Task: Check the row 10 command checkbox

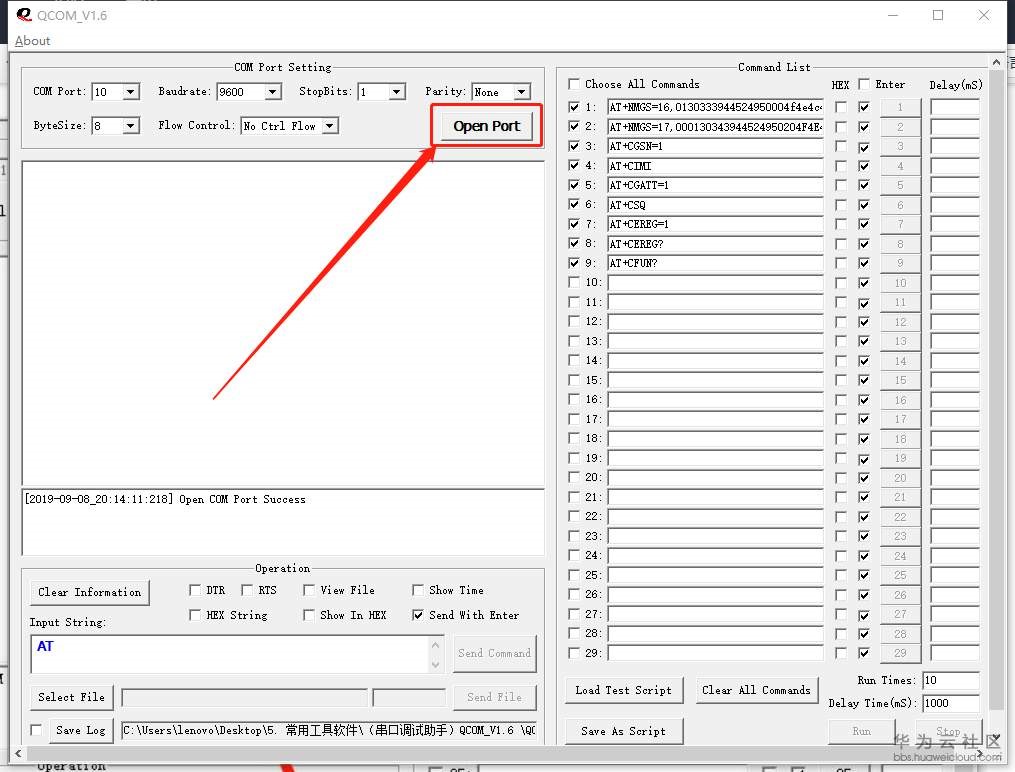Action: tap(574, 282)
